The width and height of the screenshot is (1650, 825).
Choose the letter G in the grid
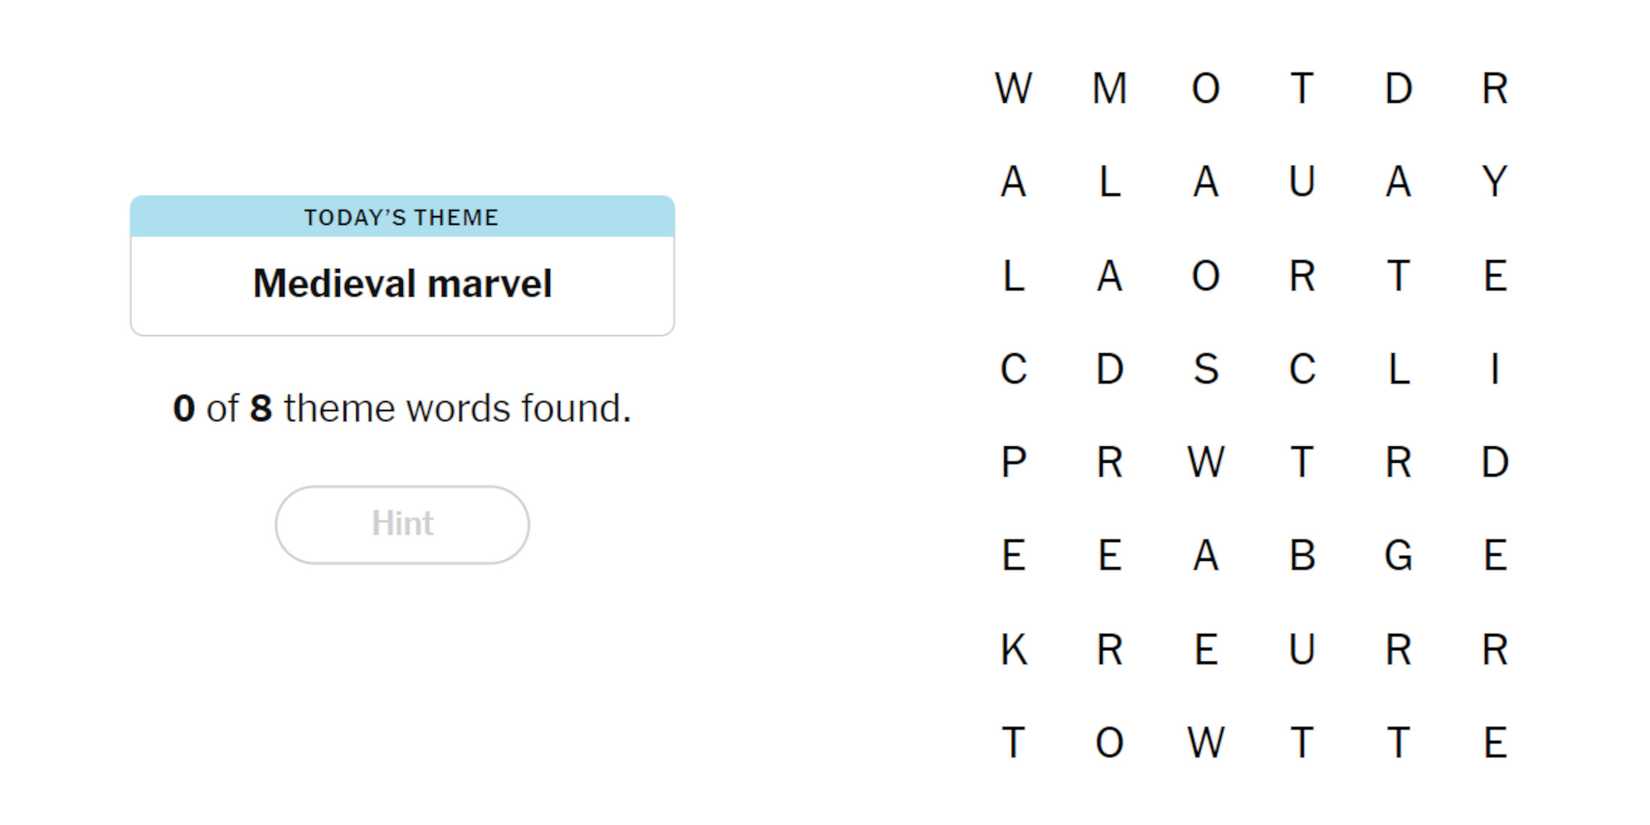tap(1398, 556)
